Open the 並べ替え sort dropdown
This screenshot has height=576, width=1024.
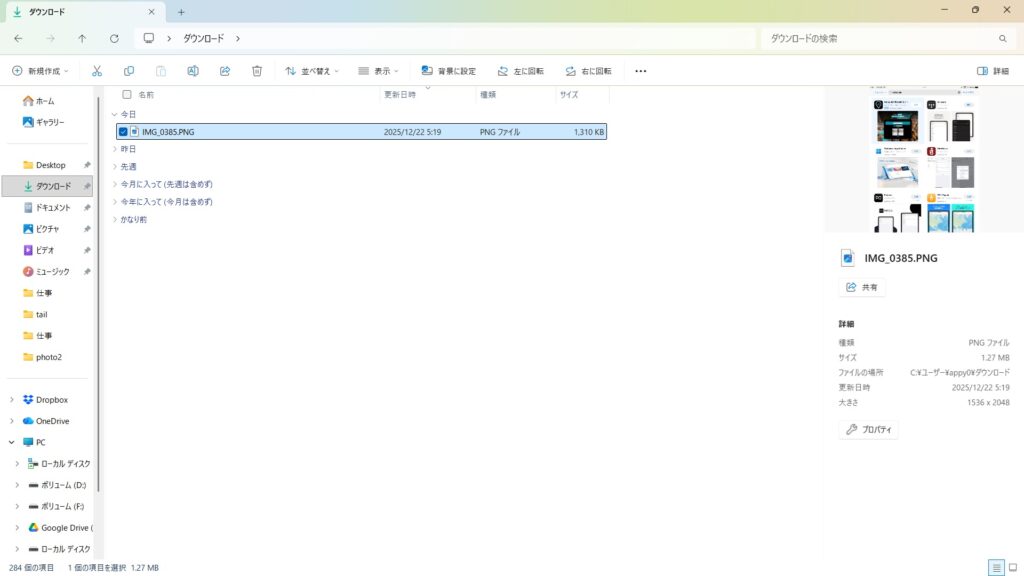(312, 71)
